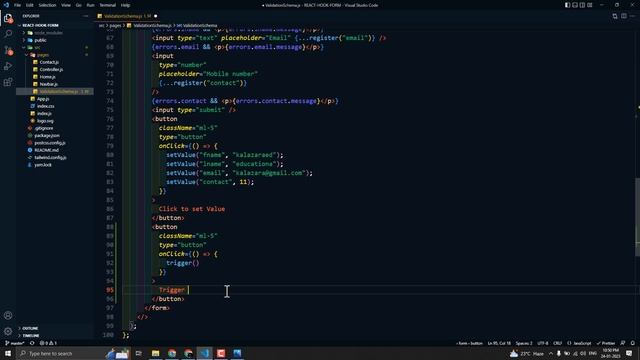Open the Edit menu
This screenshot has height=360, width=640.
coord(30,5)
